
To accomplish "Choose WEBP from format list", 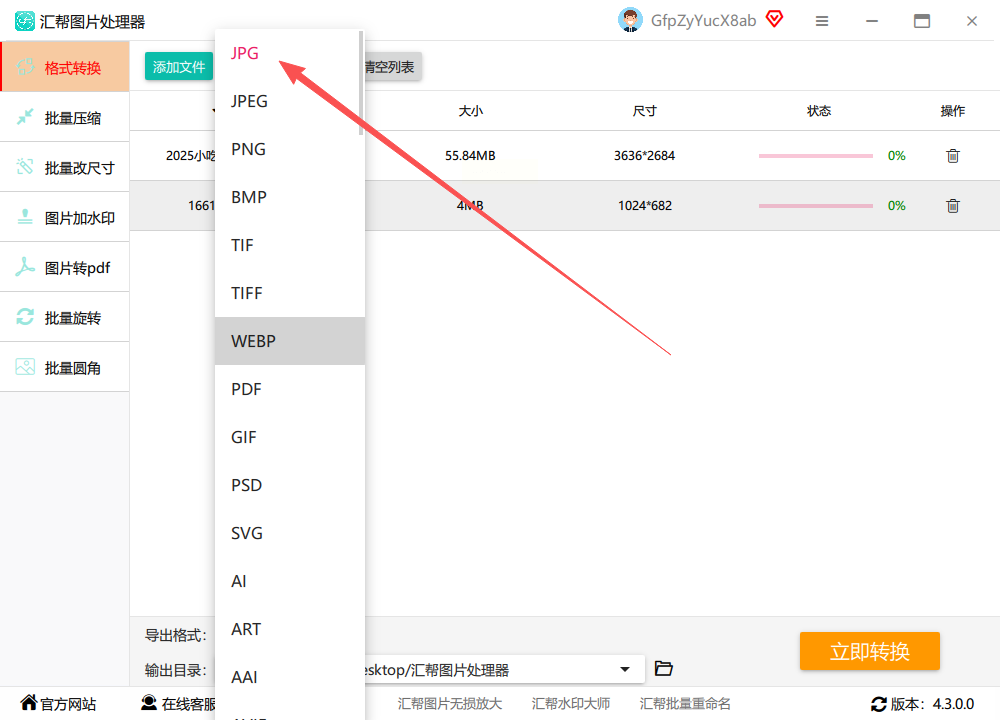I will click(290, 341).
